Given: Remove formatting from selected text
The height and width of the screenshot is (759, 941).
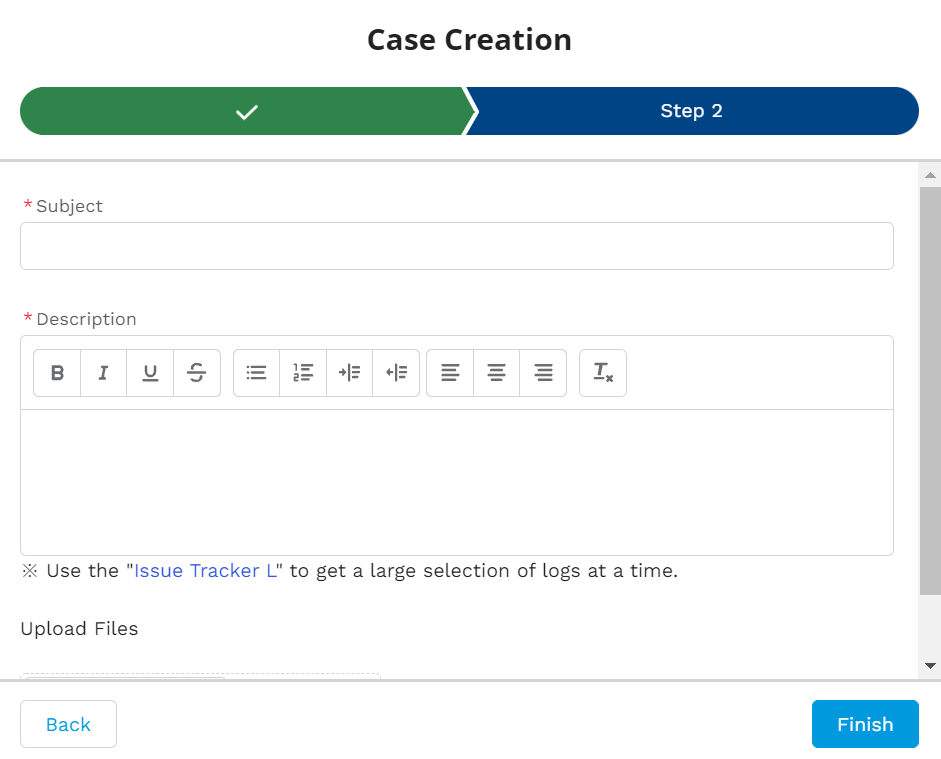Looking at the screenshot, I should [x=603, y=373].
